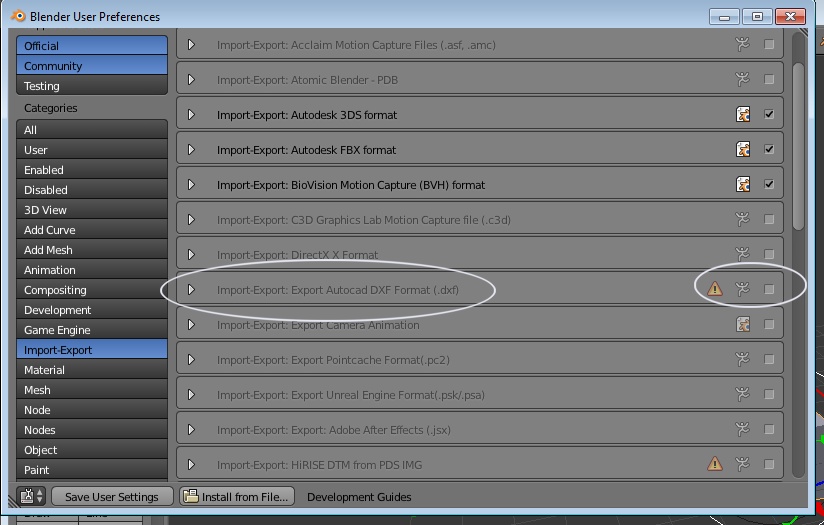
Task: Expand the Export Camera Animation addon details
Action: tap(191, 325)
